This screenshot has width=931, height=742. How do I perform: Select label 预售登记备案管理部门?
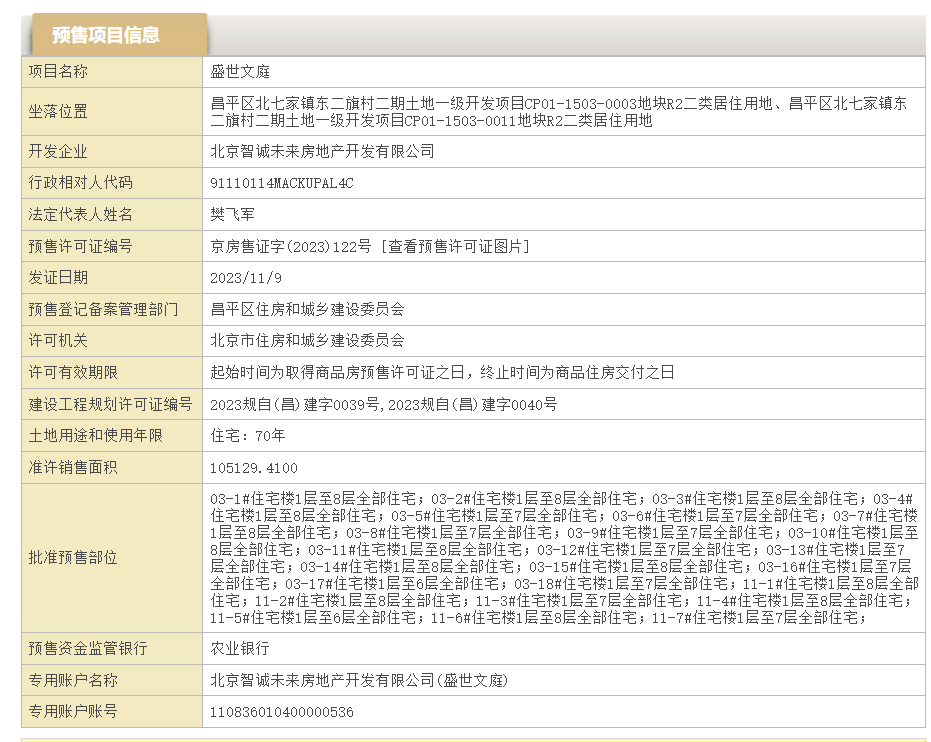(103, 309)
